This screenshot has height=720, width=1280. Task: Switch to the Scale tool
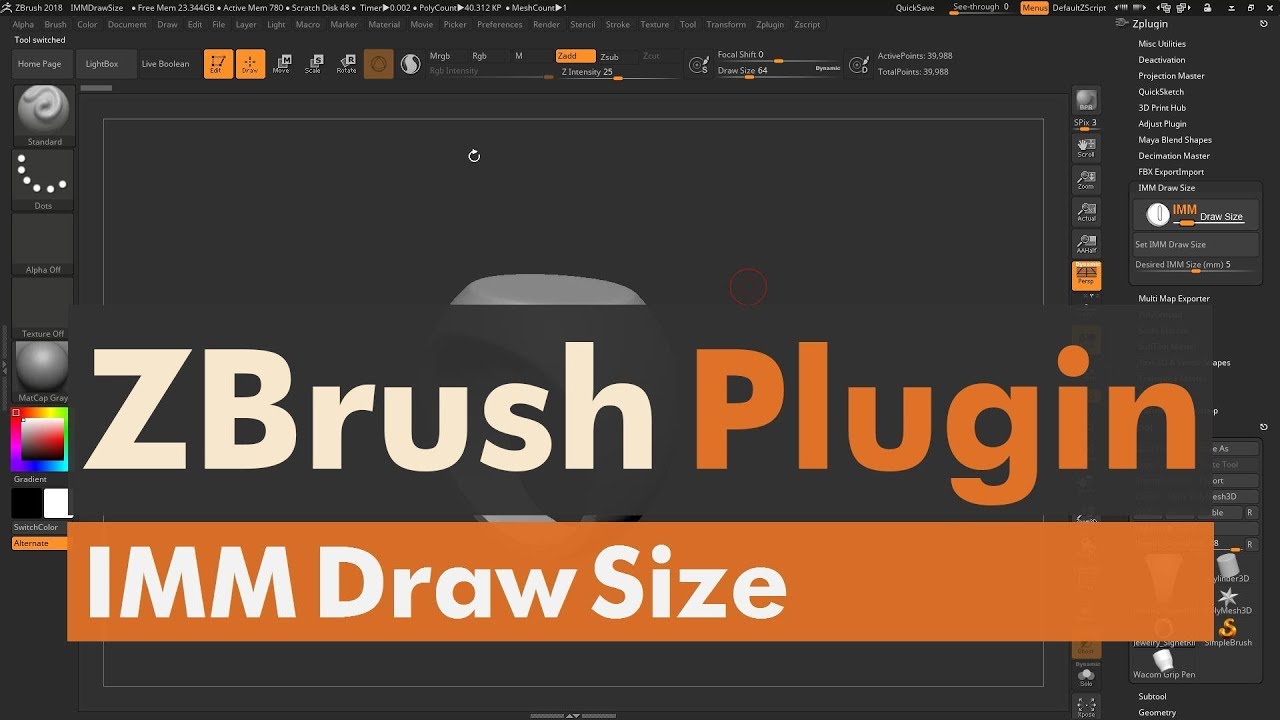[314, 64]
